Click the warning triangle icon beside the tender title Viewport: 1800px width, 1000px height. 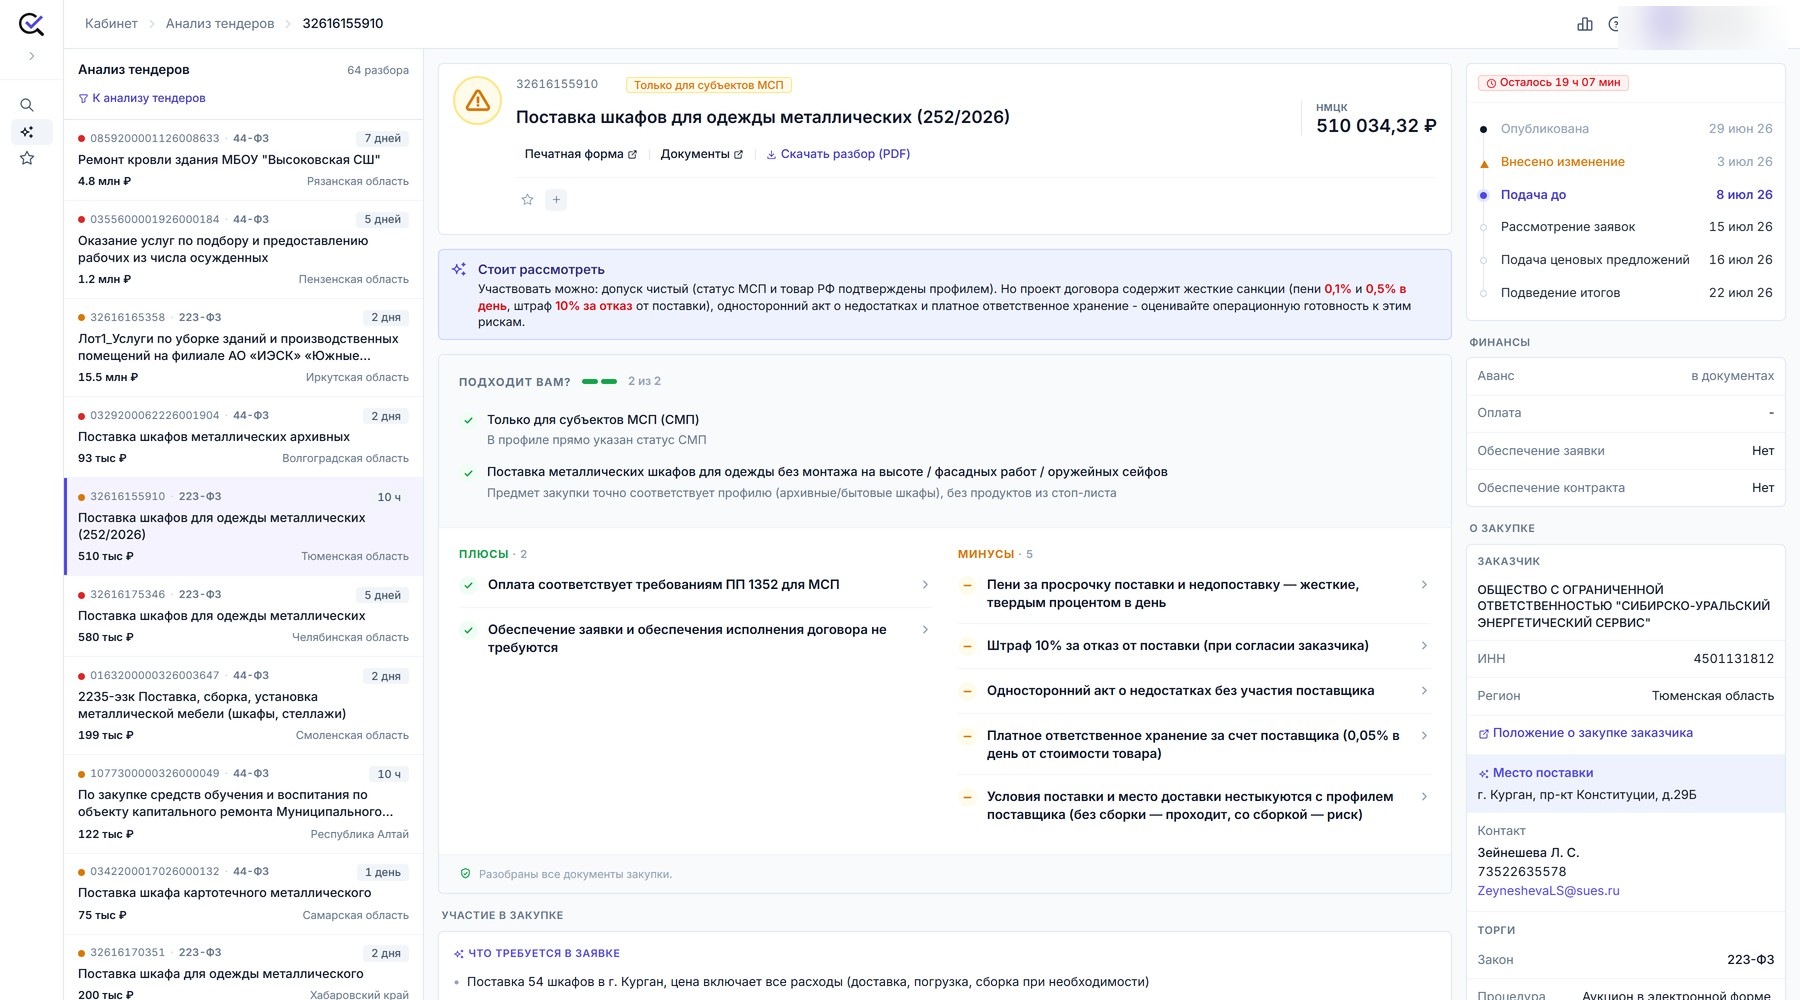pyautogui.click(x=478, y=101)
